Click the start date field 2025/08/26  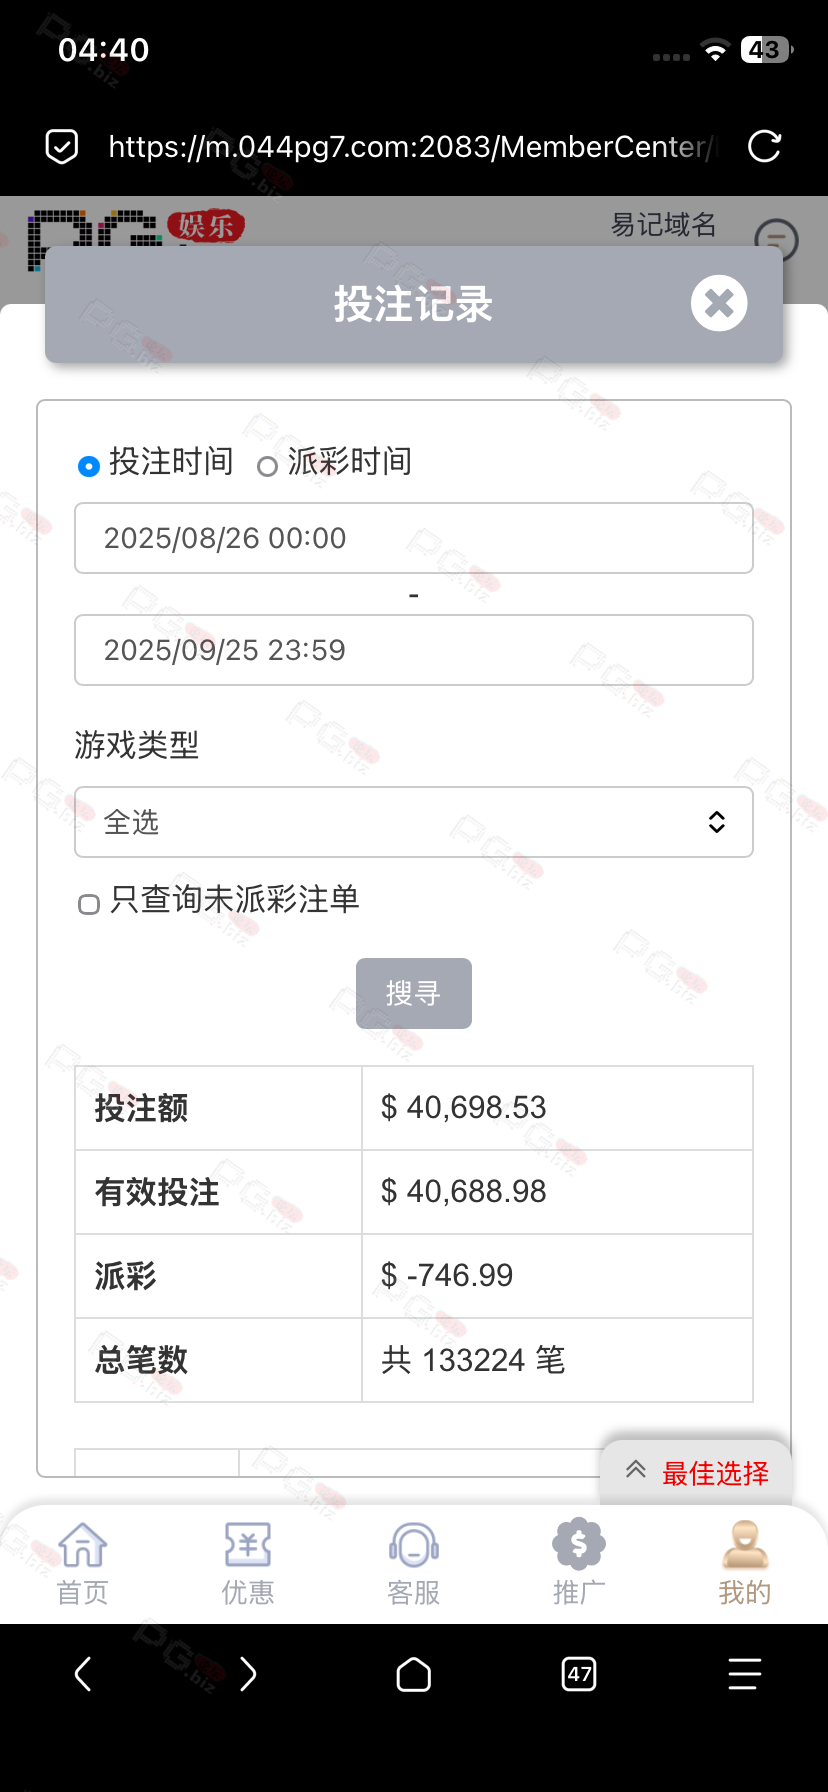pyautogui.click(x=414, y=538)
